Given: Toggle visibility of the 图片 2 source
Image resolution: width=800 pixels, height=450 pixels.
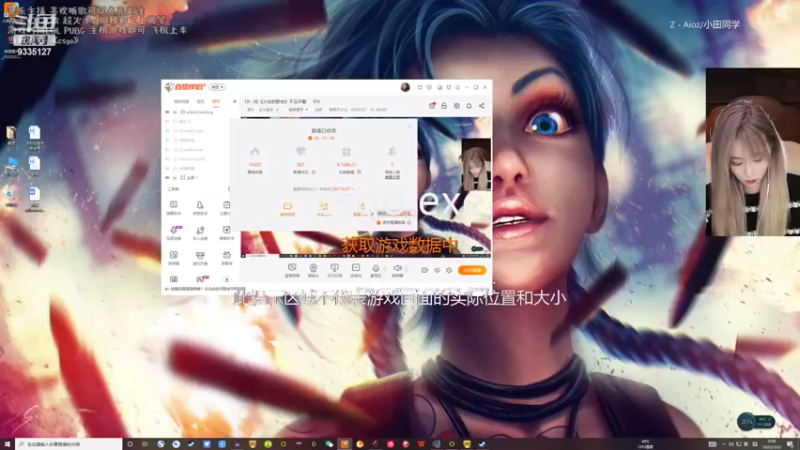Looking at the screenshot, I should 167,121.
